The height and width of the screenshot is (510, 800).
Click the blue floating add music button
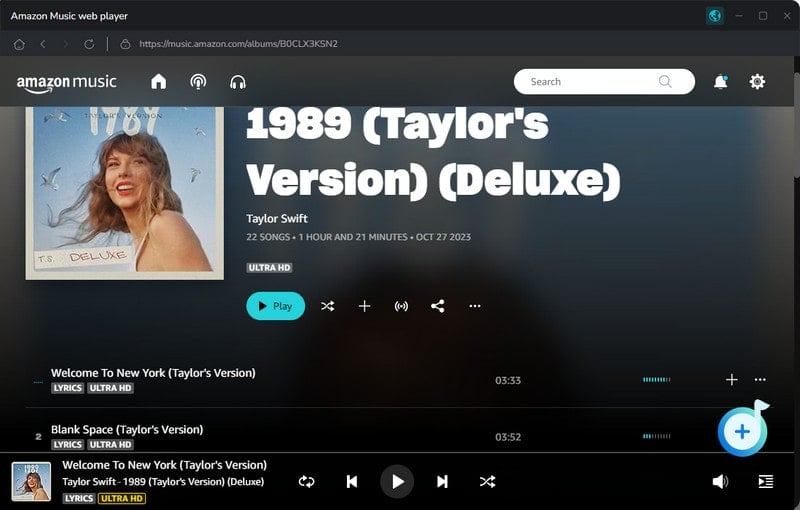tap(742, 431)
